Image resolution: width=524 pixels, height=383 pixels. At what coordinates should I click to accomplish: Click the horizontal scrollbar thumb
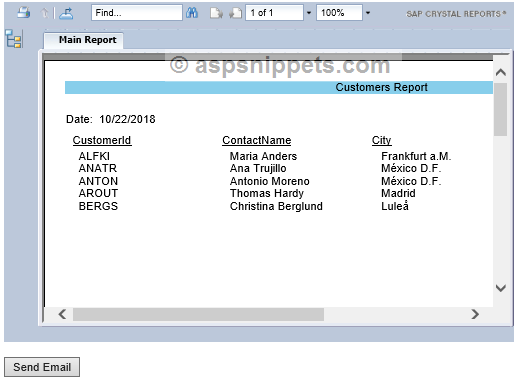(198, 314)
